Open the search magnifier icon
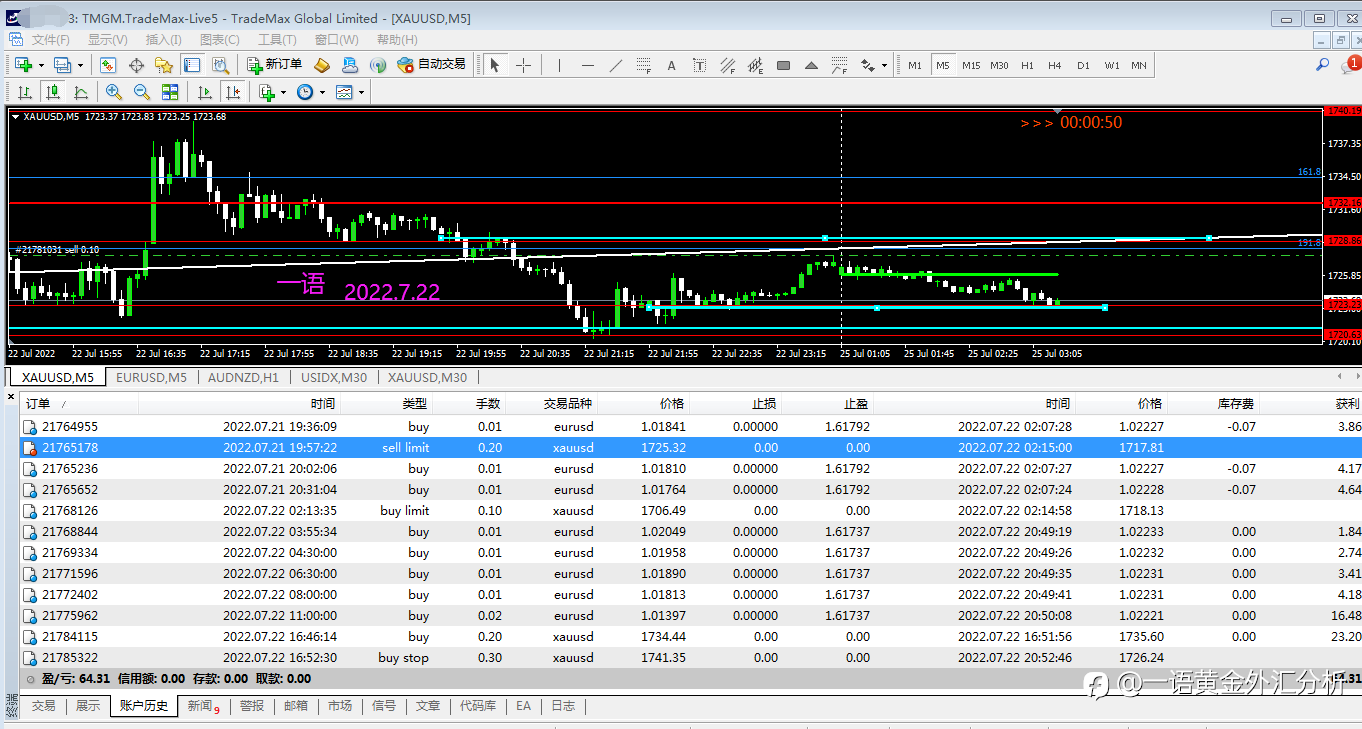 [1322, 65]
